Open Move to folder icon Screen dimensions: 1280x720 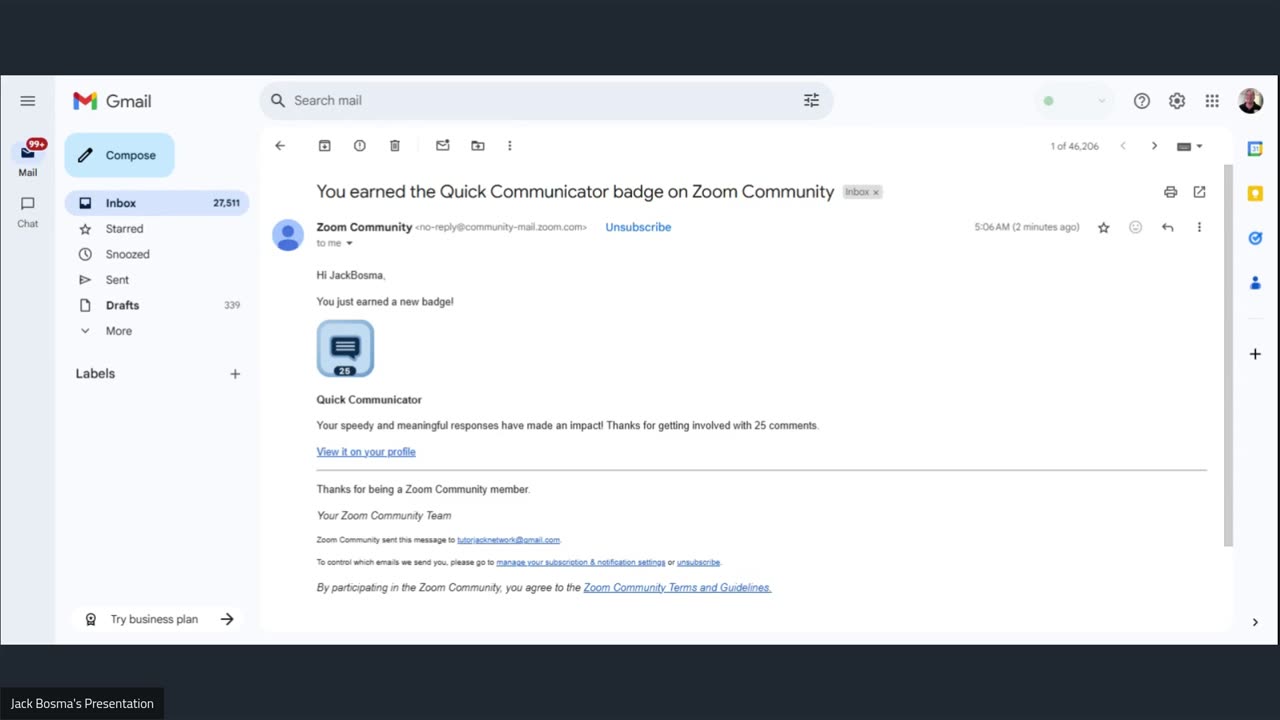pyautogui.click(x=478, y=146)
